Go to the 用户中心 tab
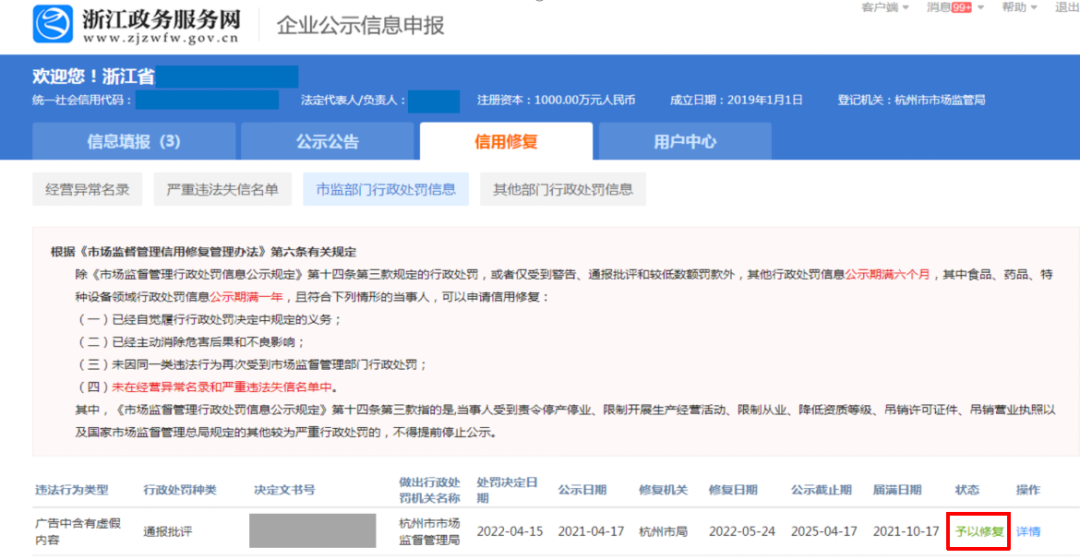 point(685,142)
